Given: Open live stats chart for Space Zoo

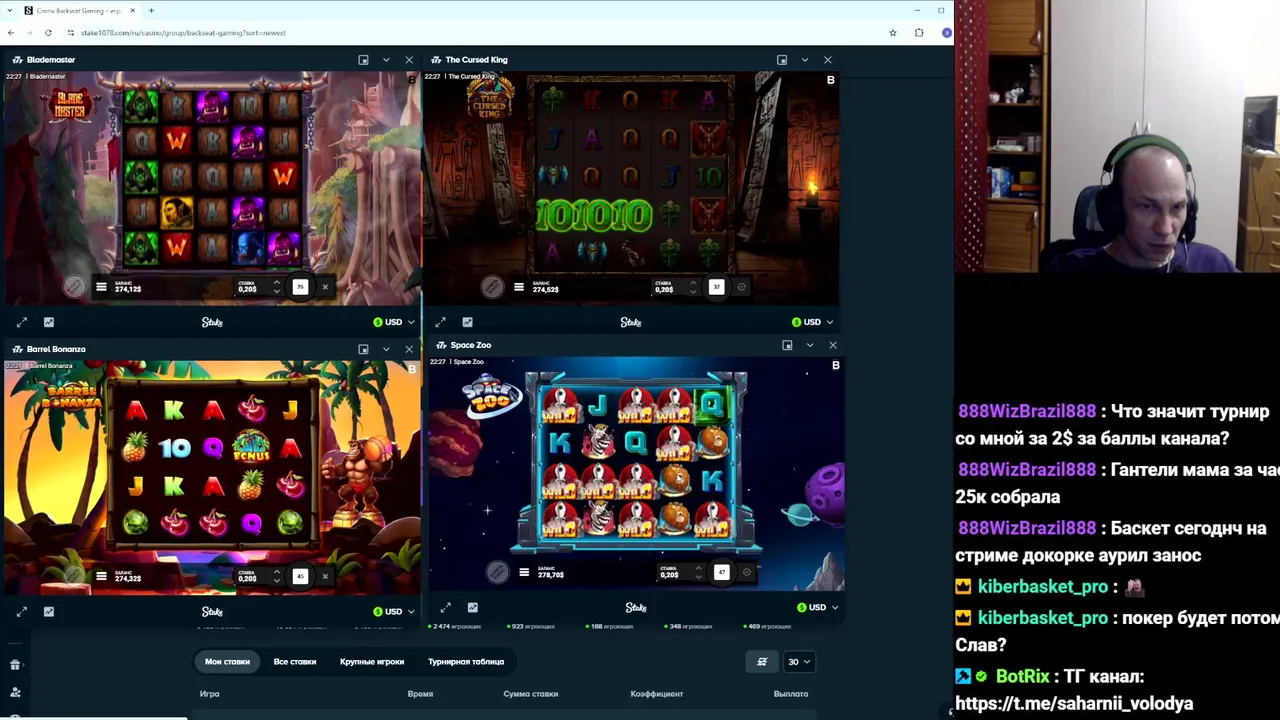Looking at the screenshot, I should pos(473,607).
